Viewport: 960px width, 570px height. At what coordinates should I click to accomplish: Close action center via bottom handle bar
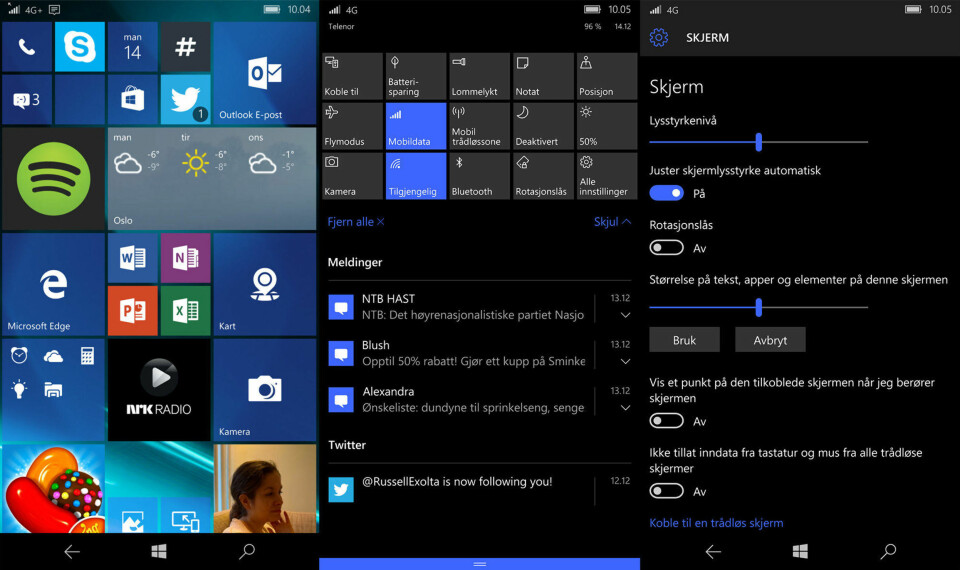click(x=479, y=564)
